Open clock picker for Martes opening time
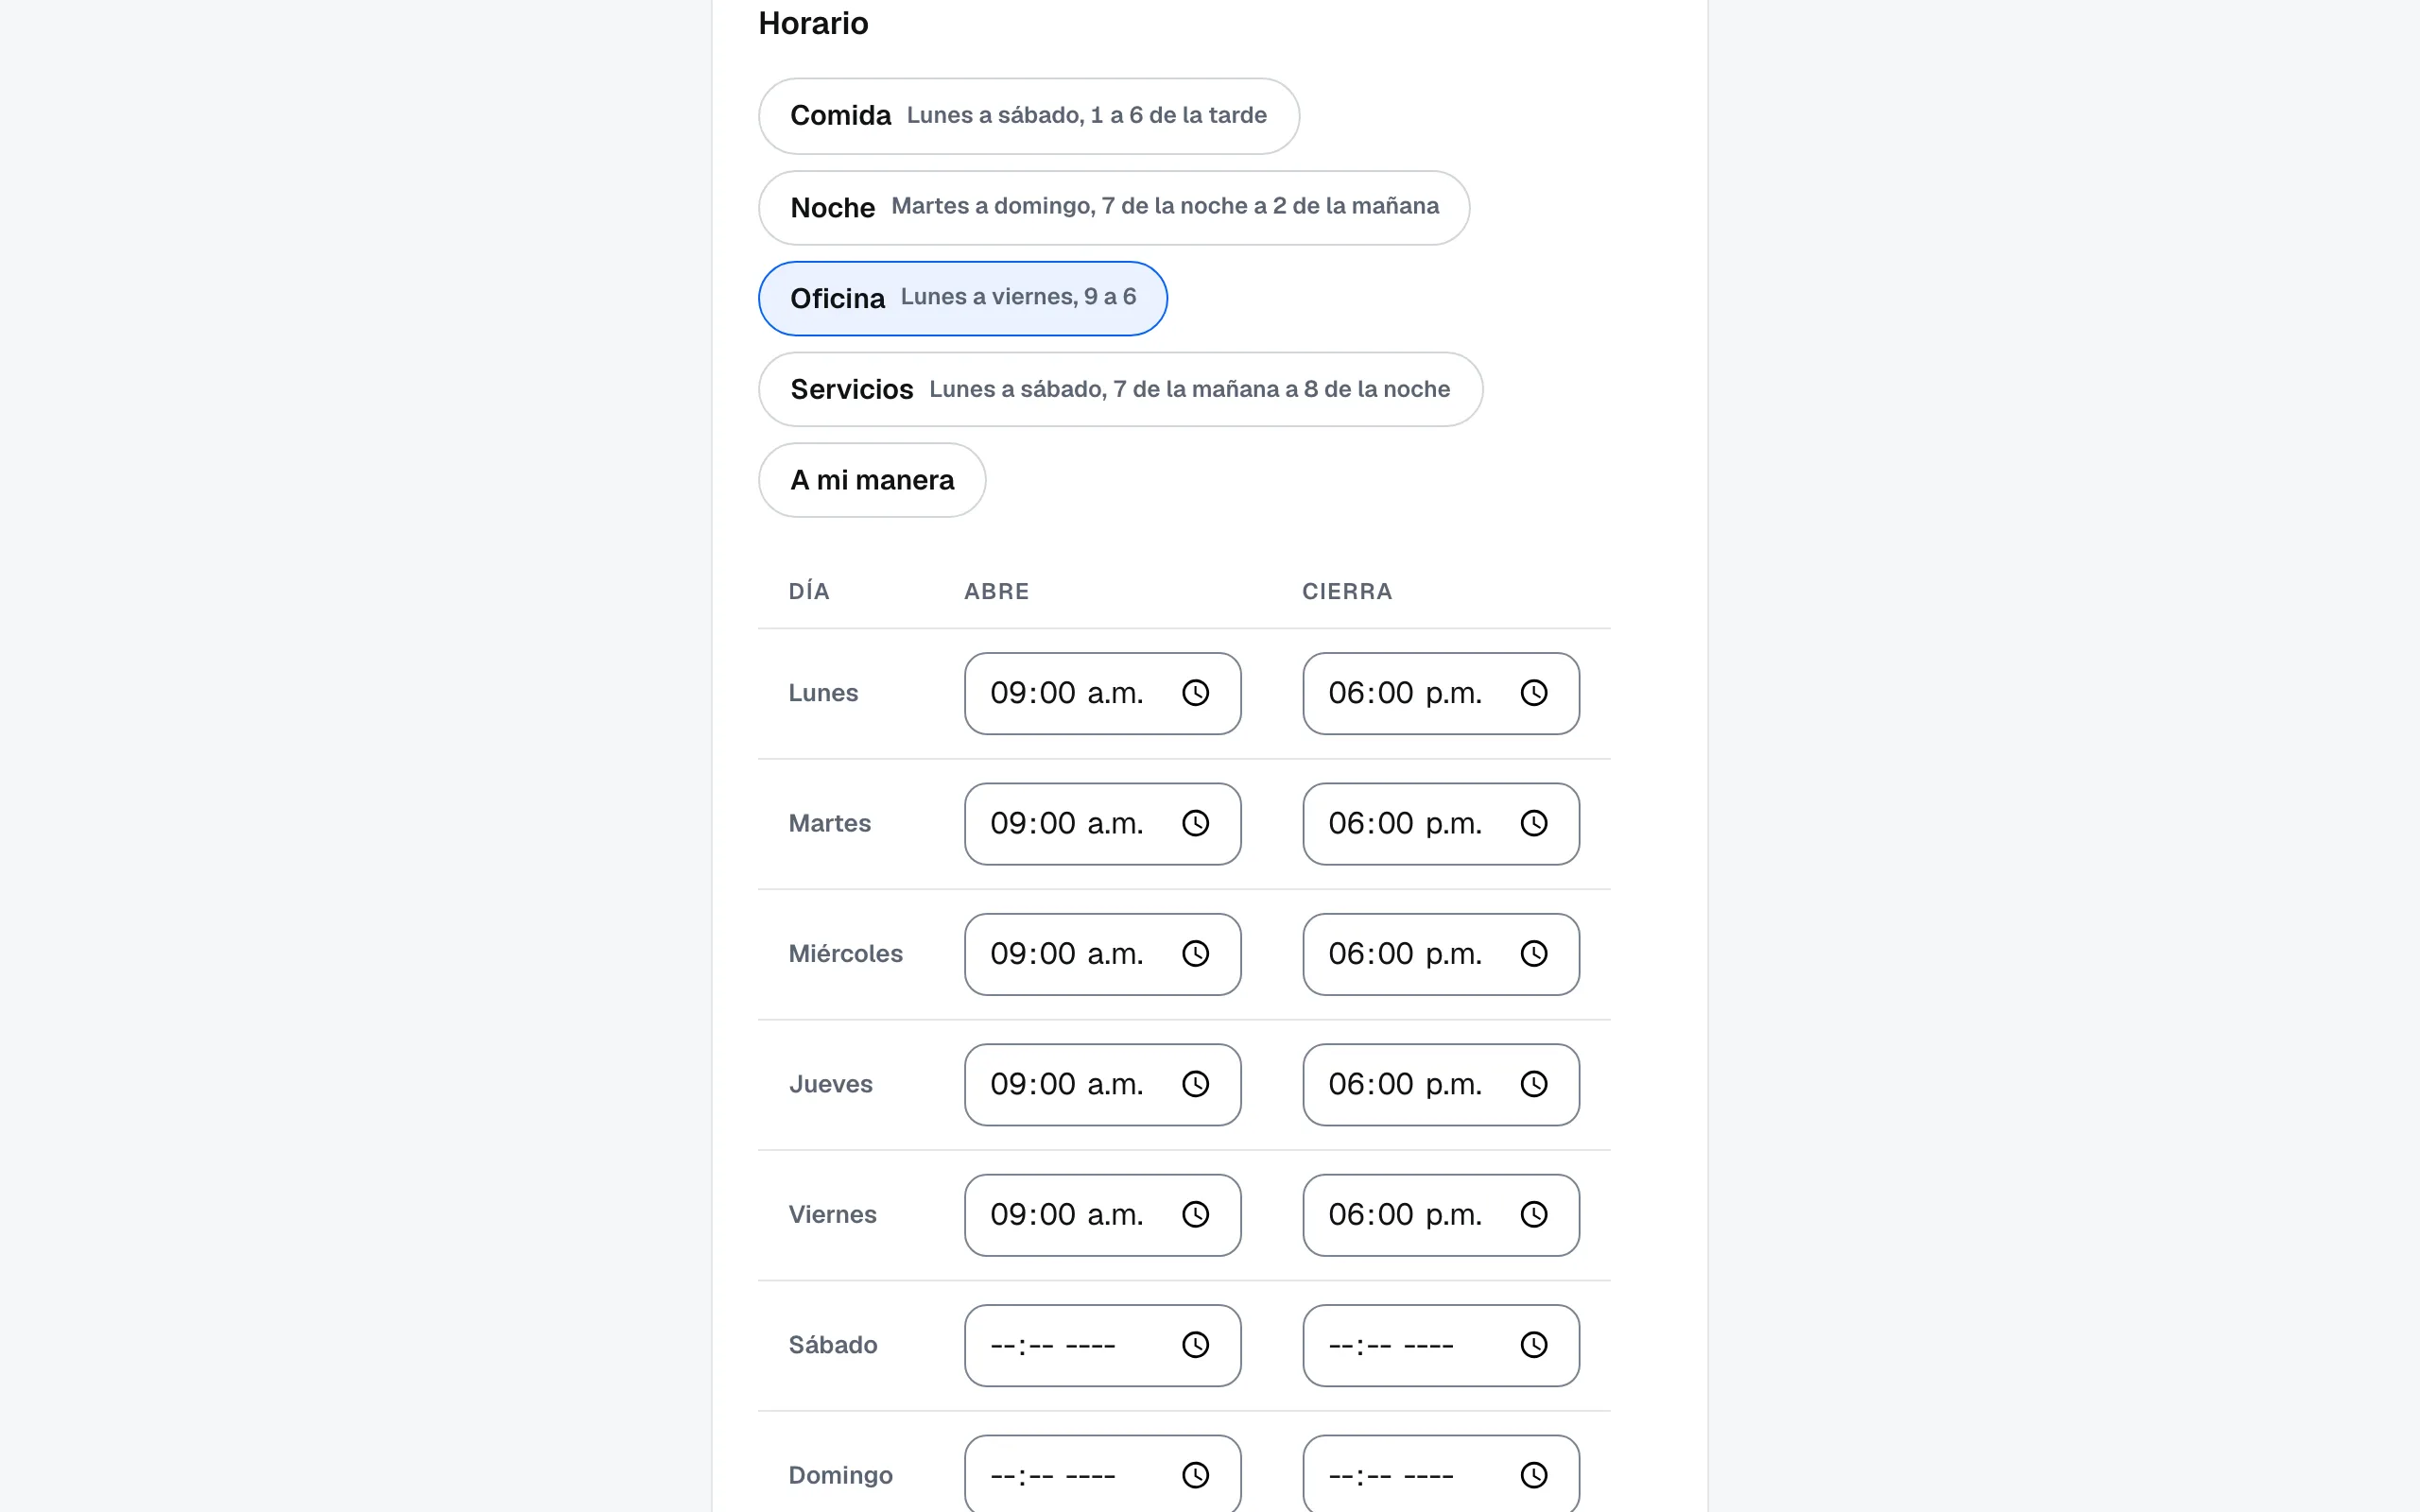Viewport: 2420px width, 1512px height. coord(1195,823)
